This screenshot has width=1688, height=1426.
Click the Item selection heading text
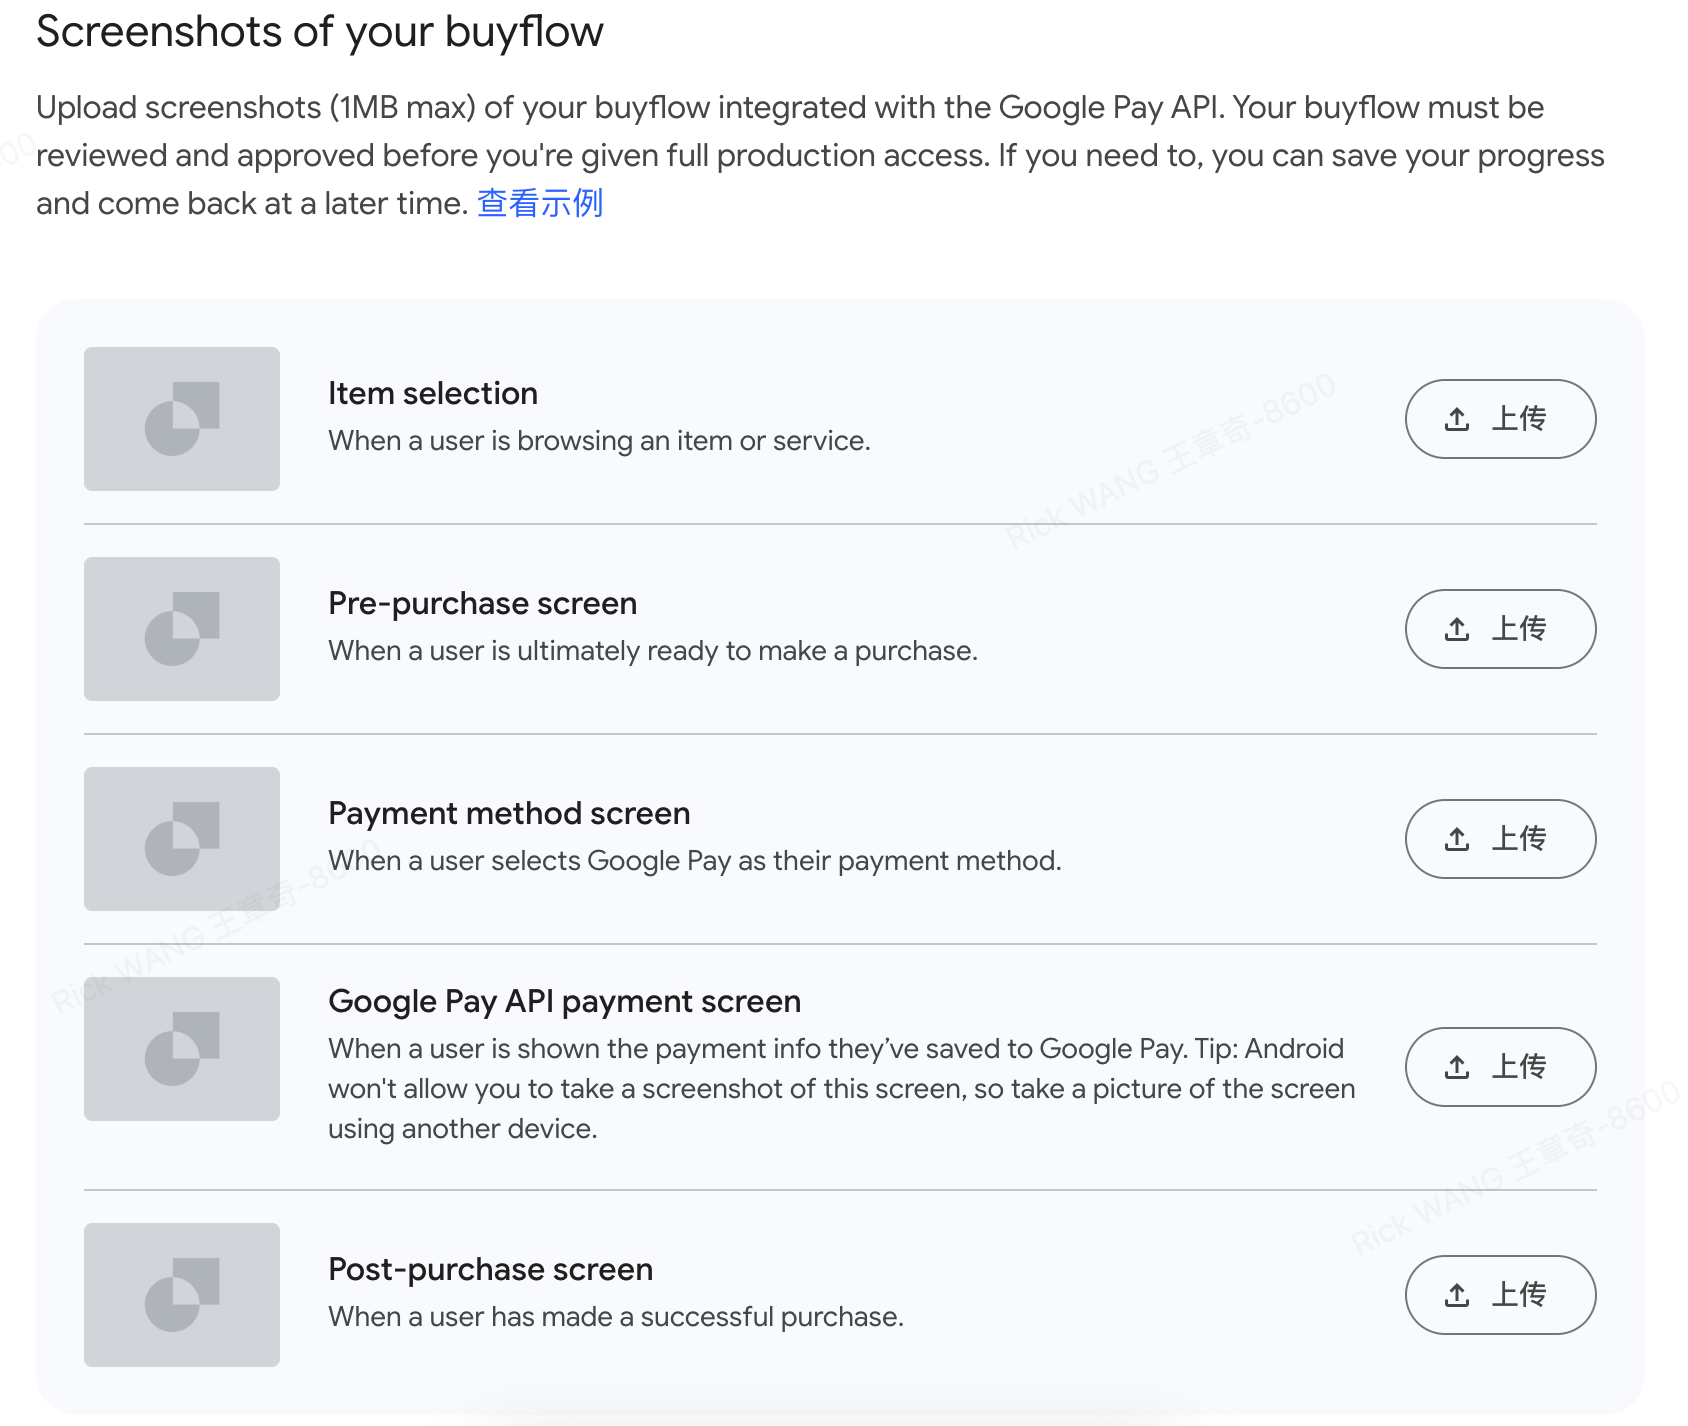coord(433,393)
